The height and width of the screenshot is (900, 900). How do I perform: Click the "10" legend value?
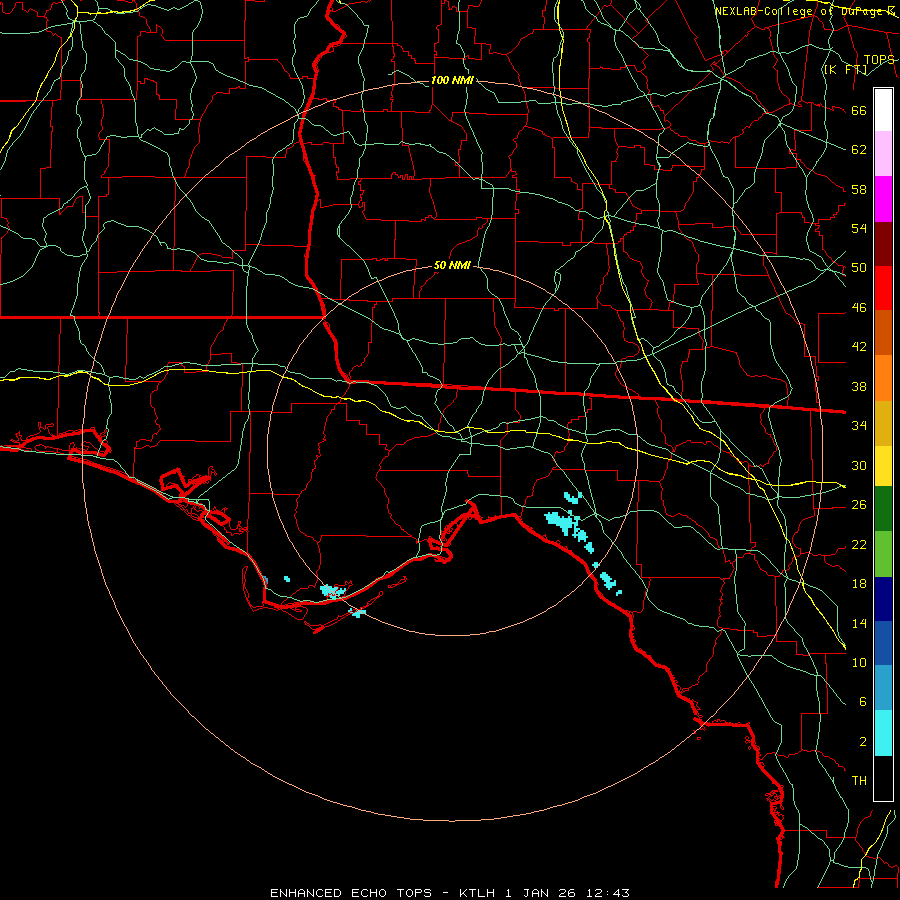pos(859,662)
